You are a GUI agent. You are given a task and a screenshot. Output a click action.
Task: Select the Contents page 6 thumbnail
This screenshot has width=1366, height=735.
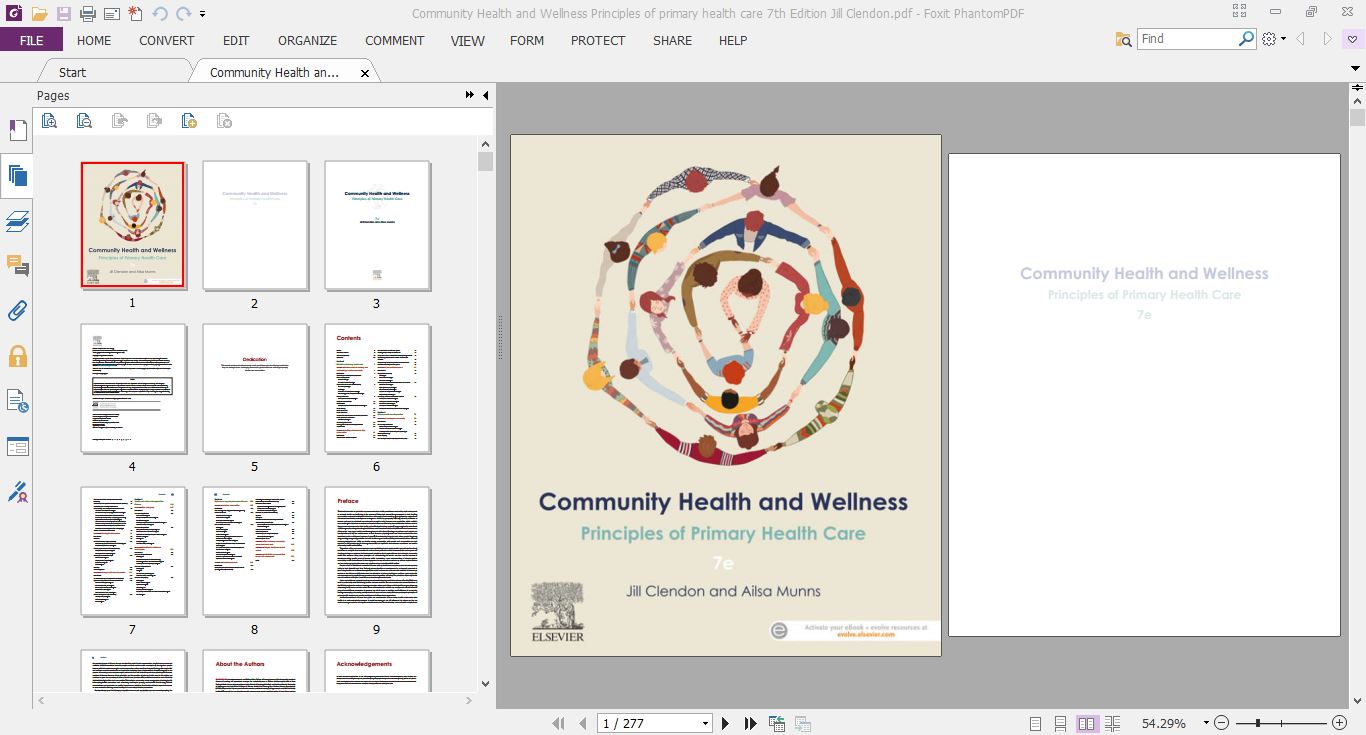[377, 388]
